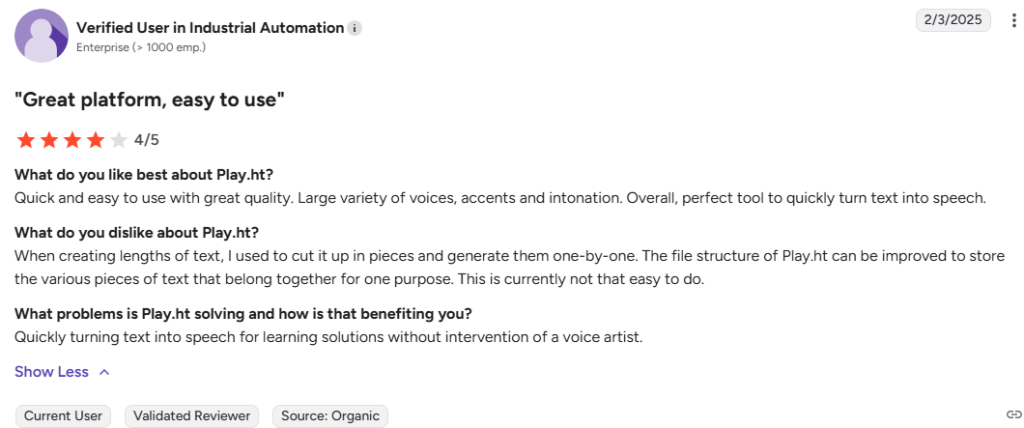Click the upward chevron beside Show Less

[104, 372]
